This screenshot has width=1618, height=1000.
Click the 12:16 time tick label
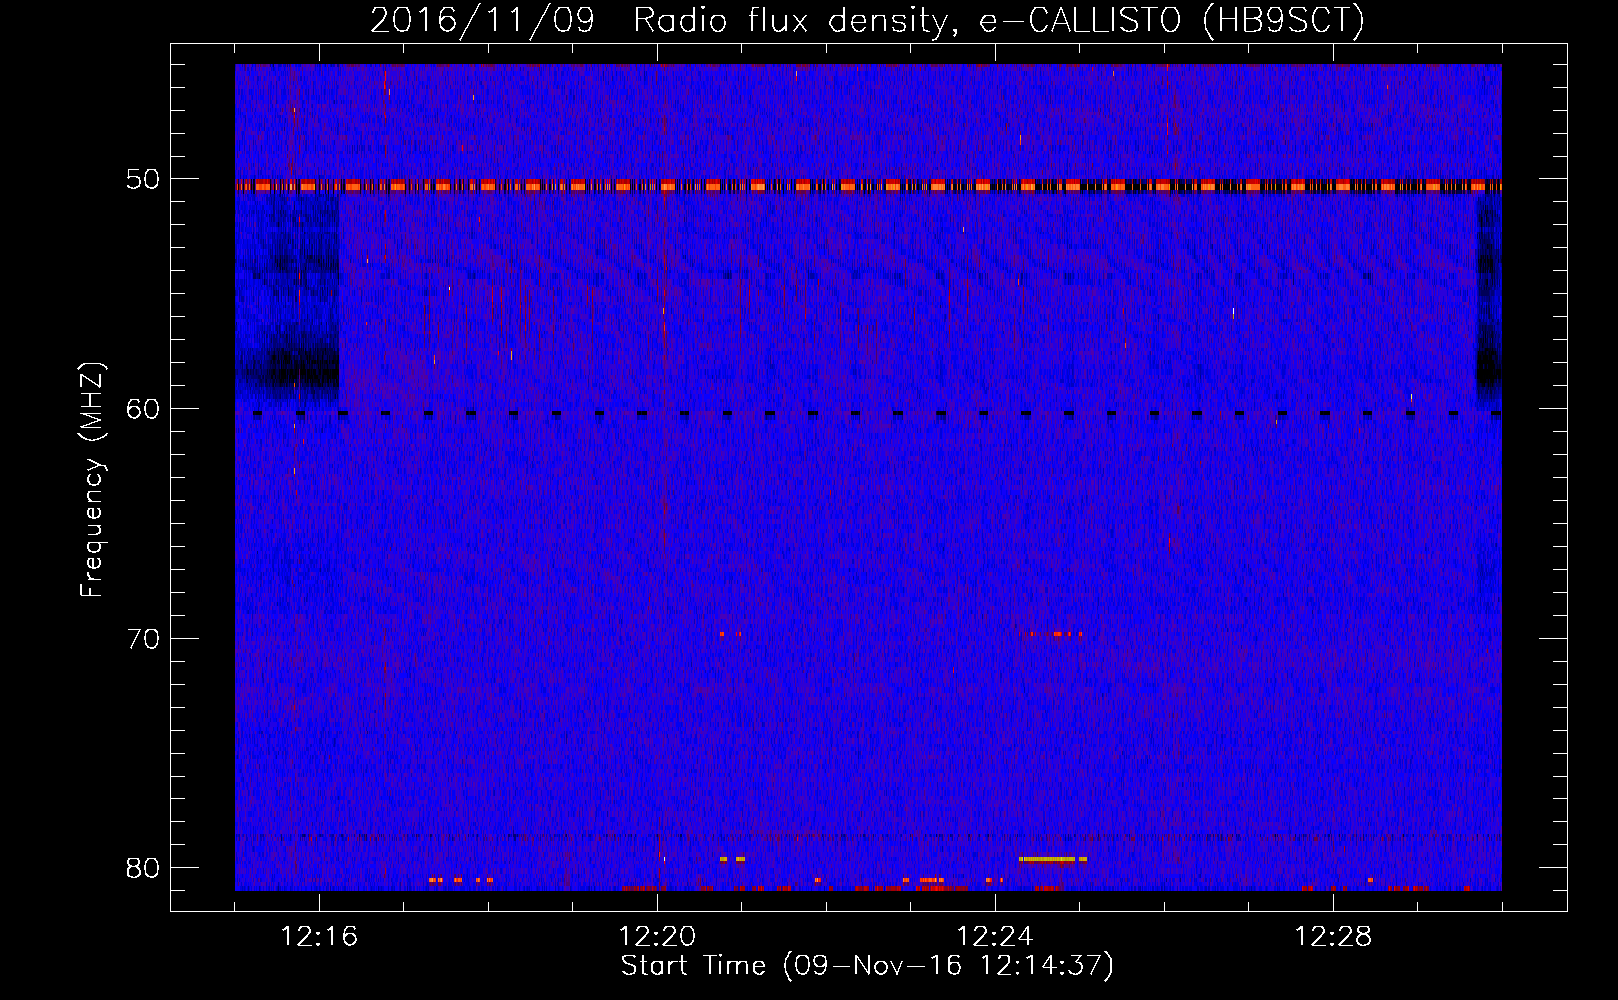point(319,937)
